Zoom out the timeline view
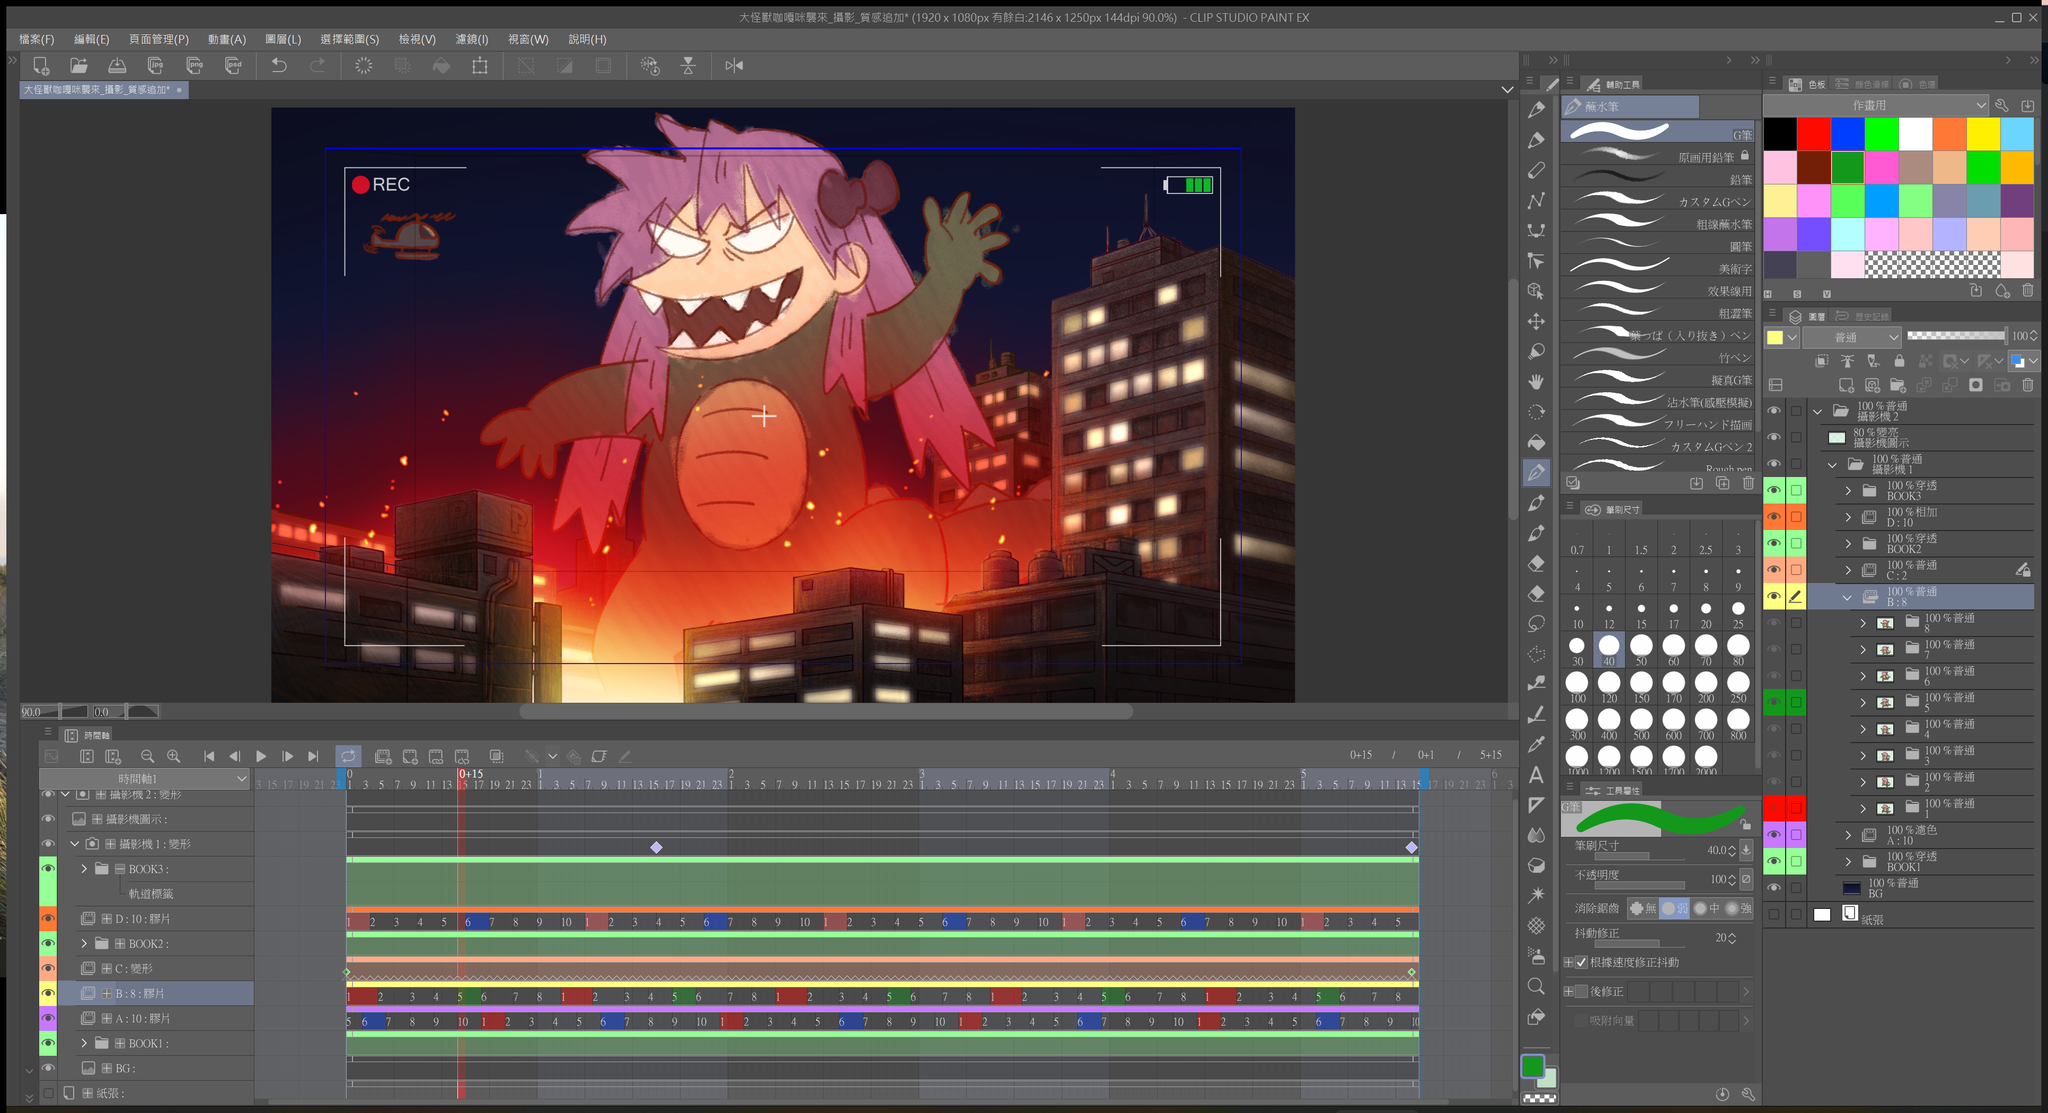This screenshot has width=2048, height=1113. point(148,757)
